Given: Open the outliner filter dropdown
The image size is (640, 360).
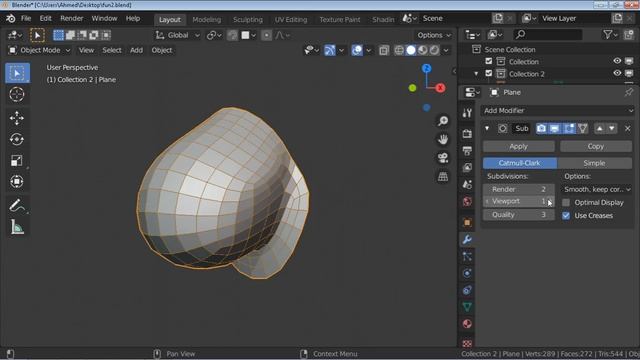Looking at the screenshot, I should (610, 35).
